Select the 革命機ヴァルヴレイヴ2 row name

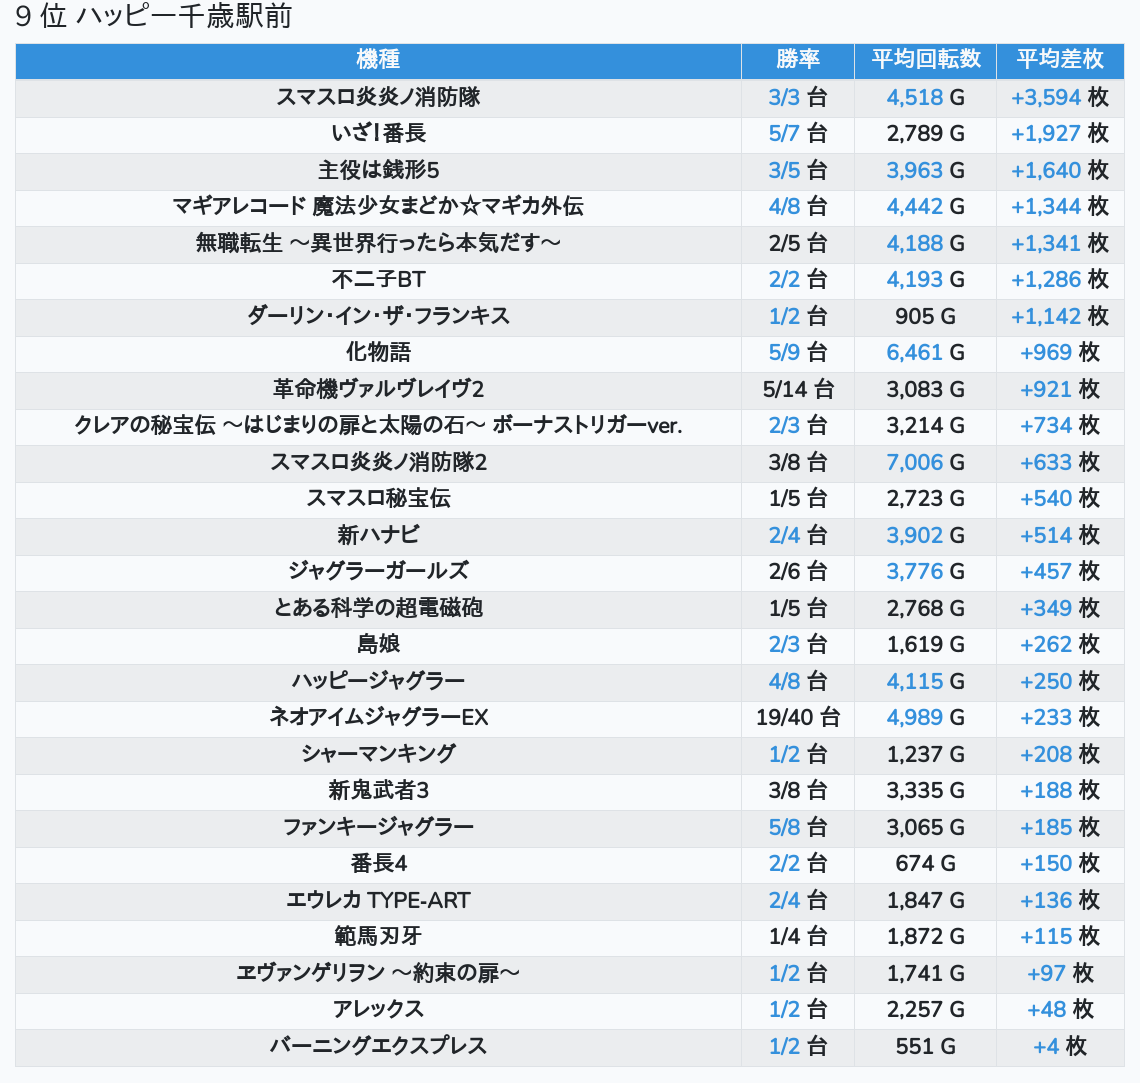378,390
